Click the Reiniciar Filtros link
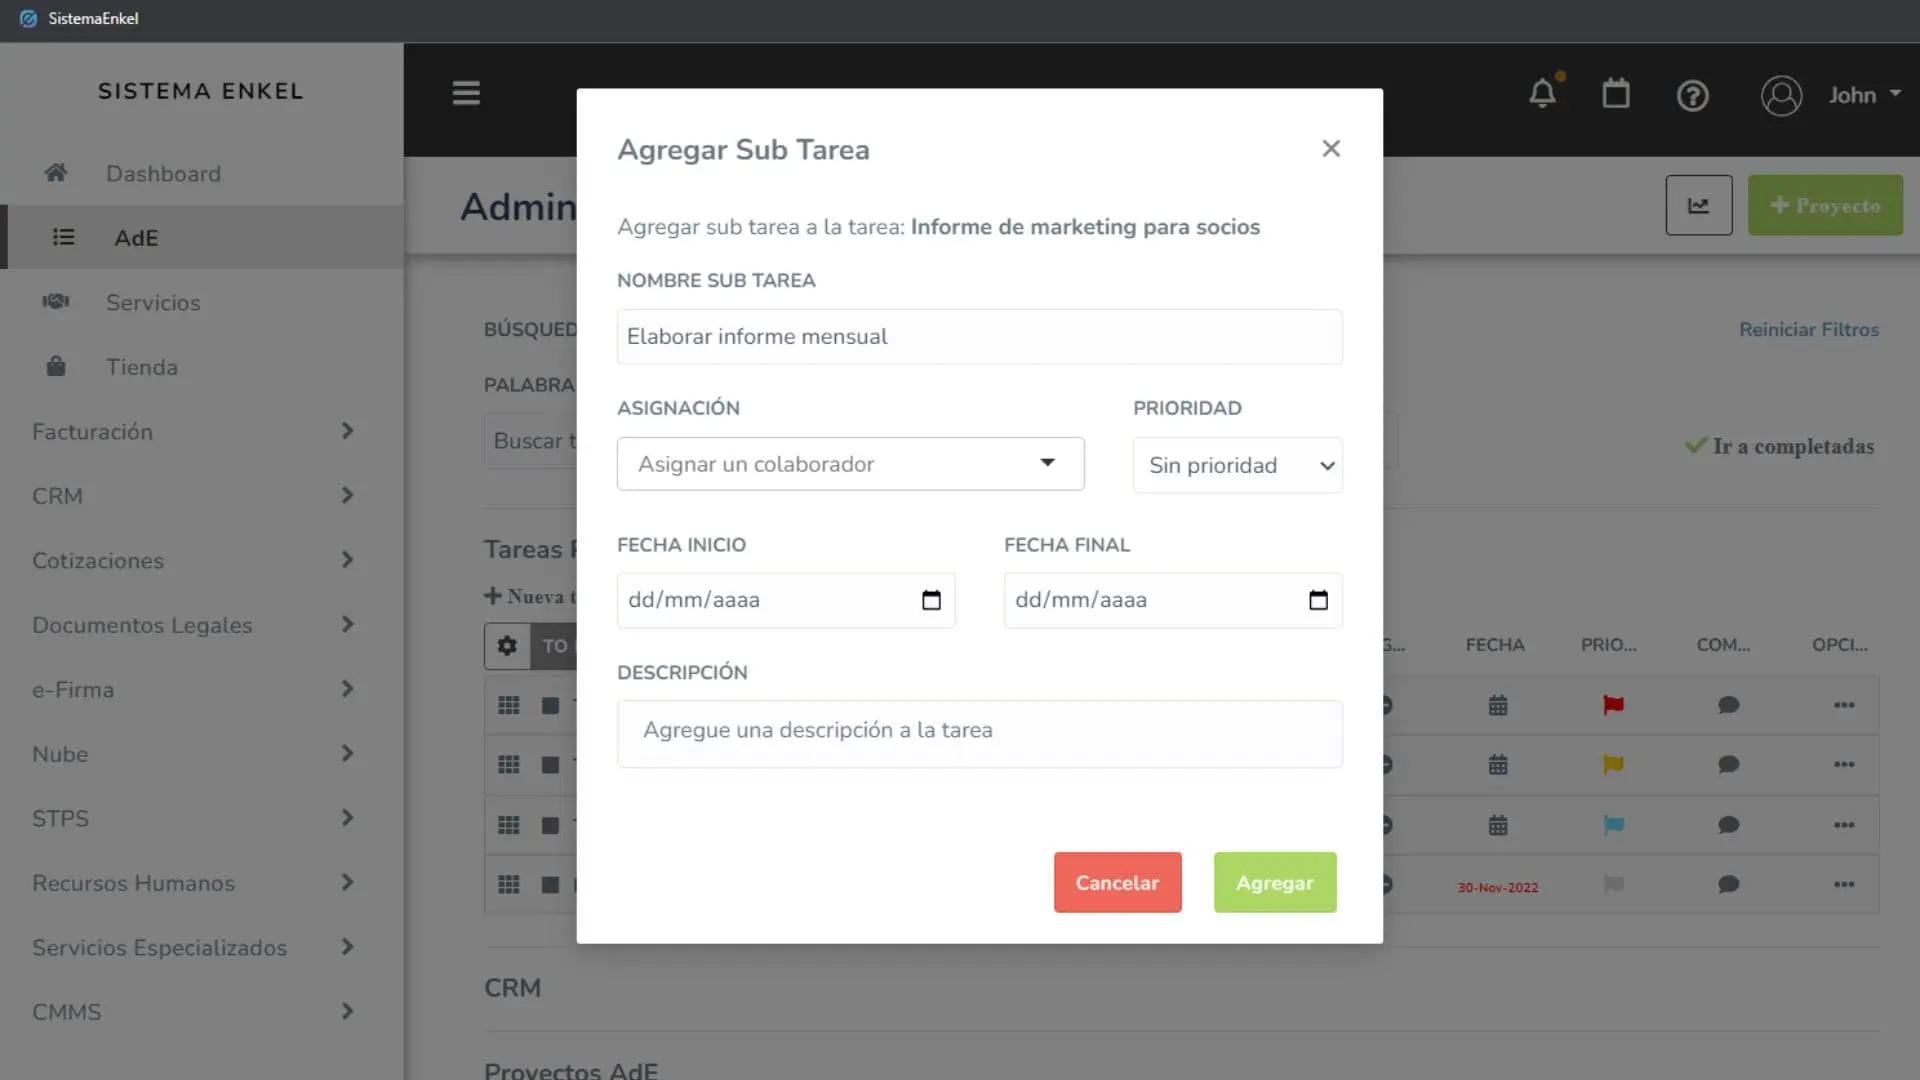The height and width of the screenshot is (1080, 1920). click(1808, 329)
